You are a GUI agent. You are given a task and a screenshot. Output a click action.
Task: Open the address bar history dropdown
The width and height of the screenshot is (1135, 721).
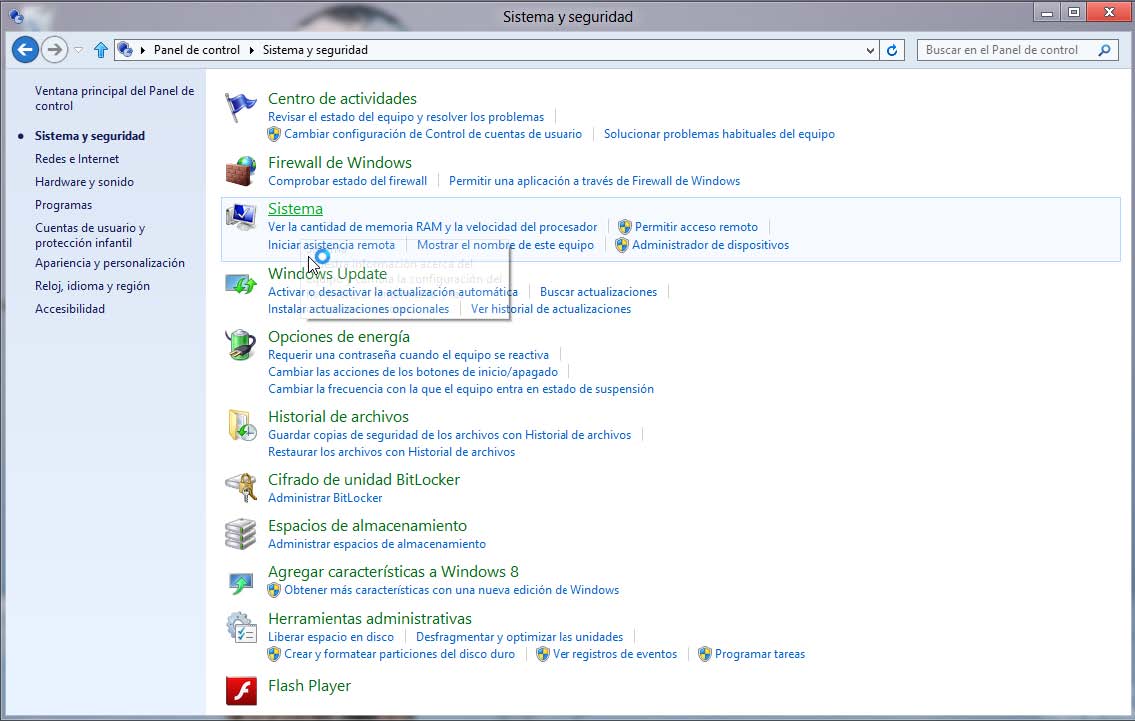[x=870, y=50]
